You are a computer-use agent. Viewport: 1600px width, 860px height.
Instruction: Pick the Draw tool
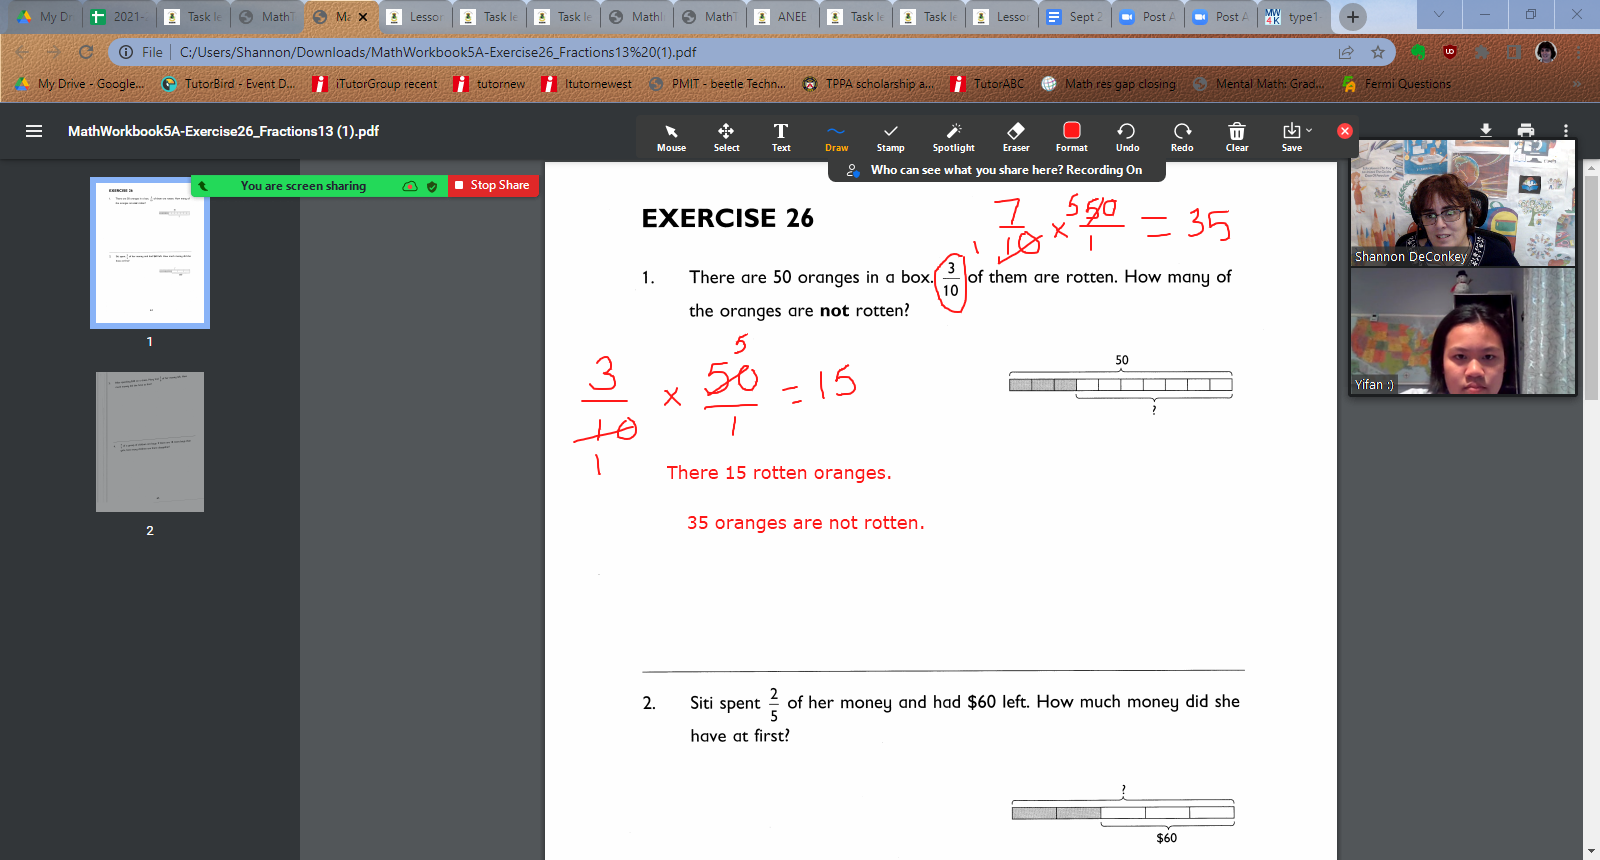(x=836, y=137)
